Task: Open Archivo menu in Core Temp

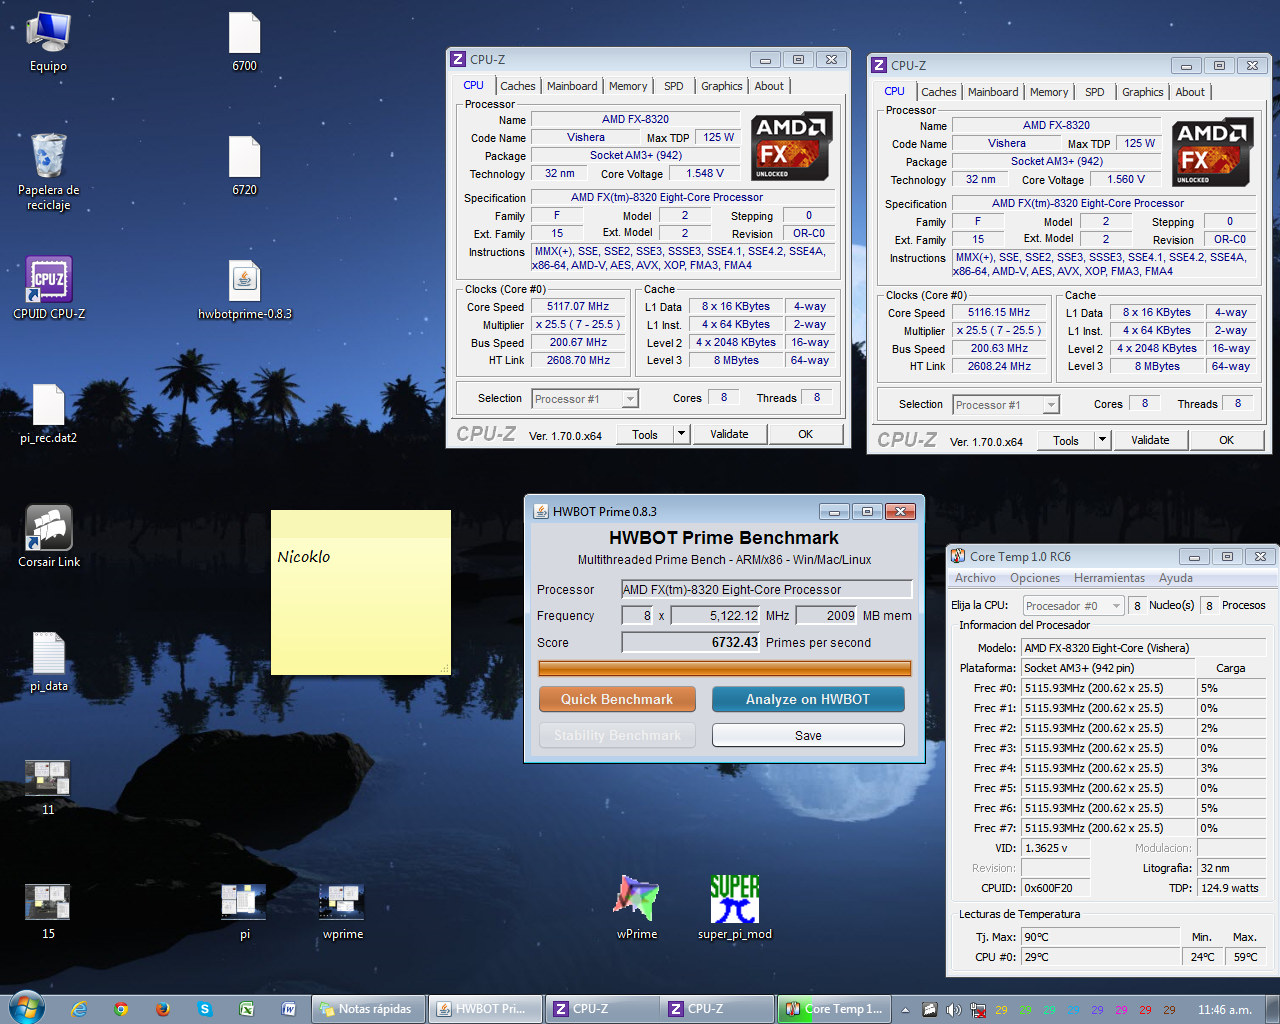Action: click(975, 578)
